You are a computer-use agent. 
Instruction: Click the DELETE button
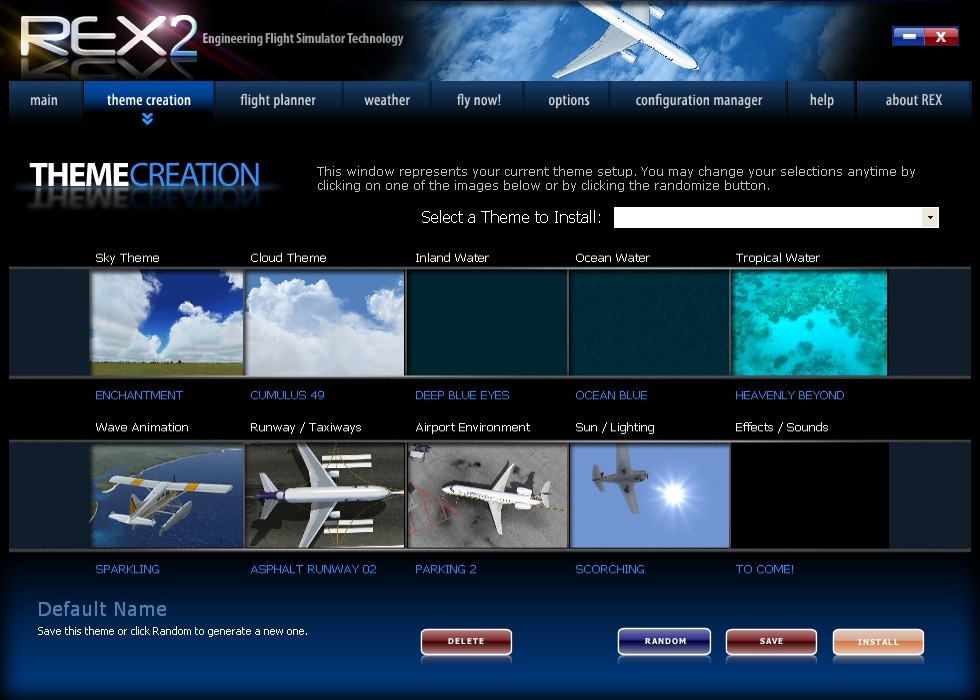(x=466, y=642)
